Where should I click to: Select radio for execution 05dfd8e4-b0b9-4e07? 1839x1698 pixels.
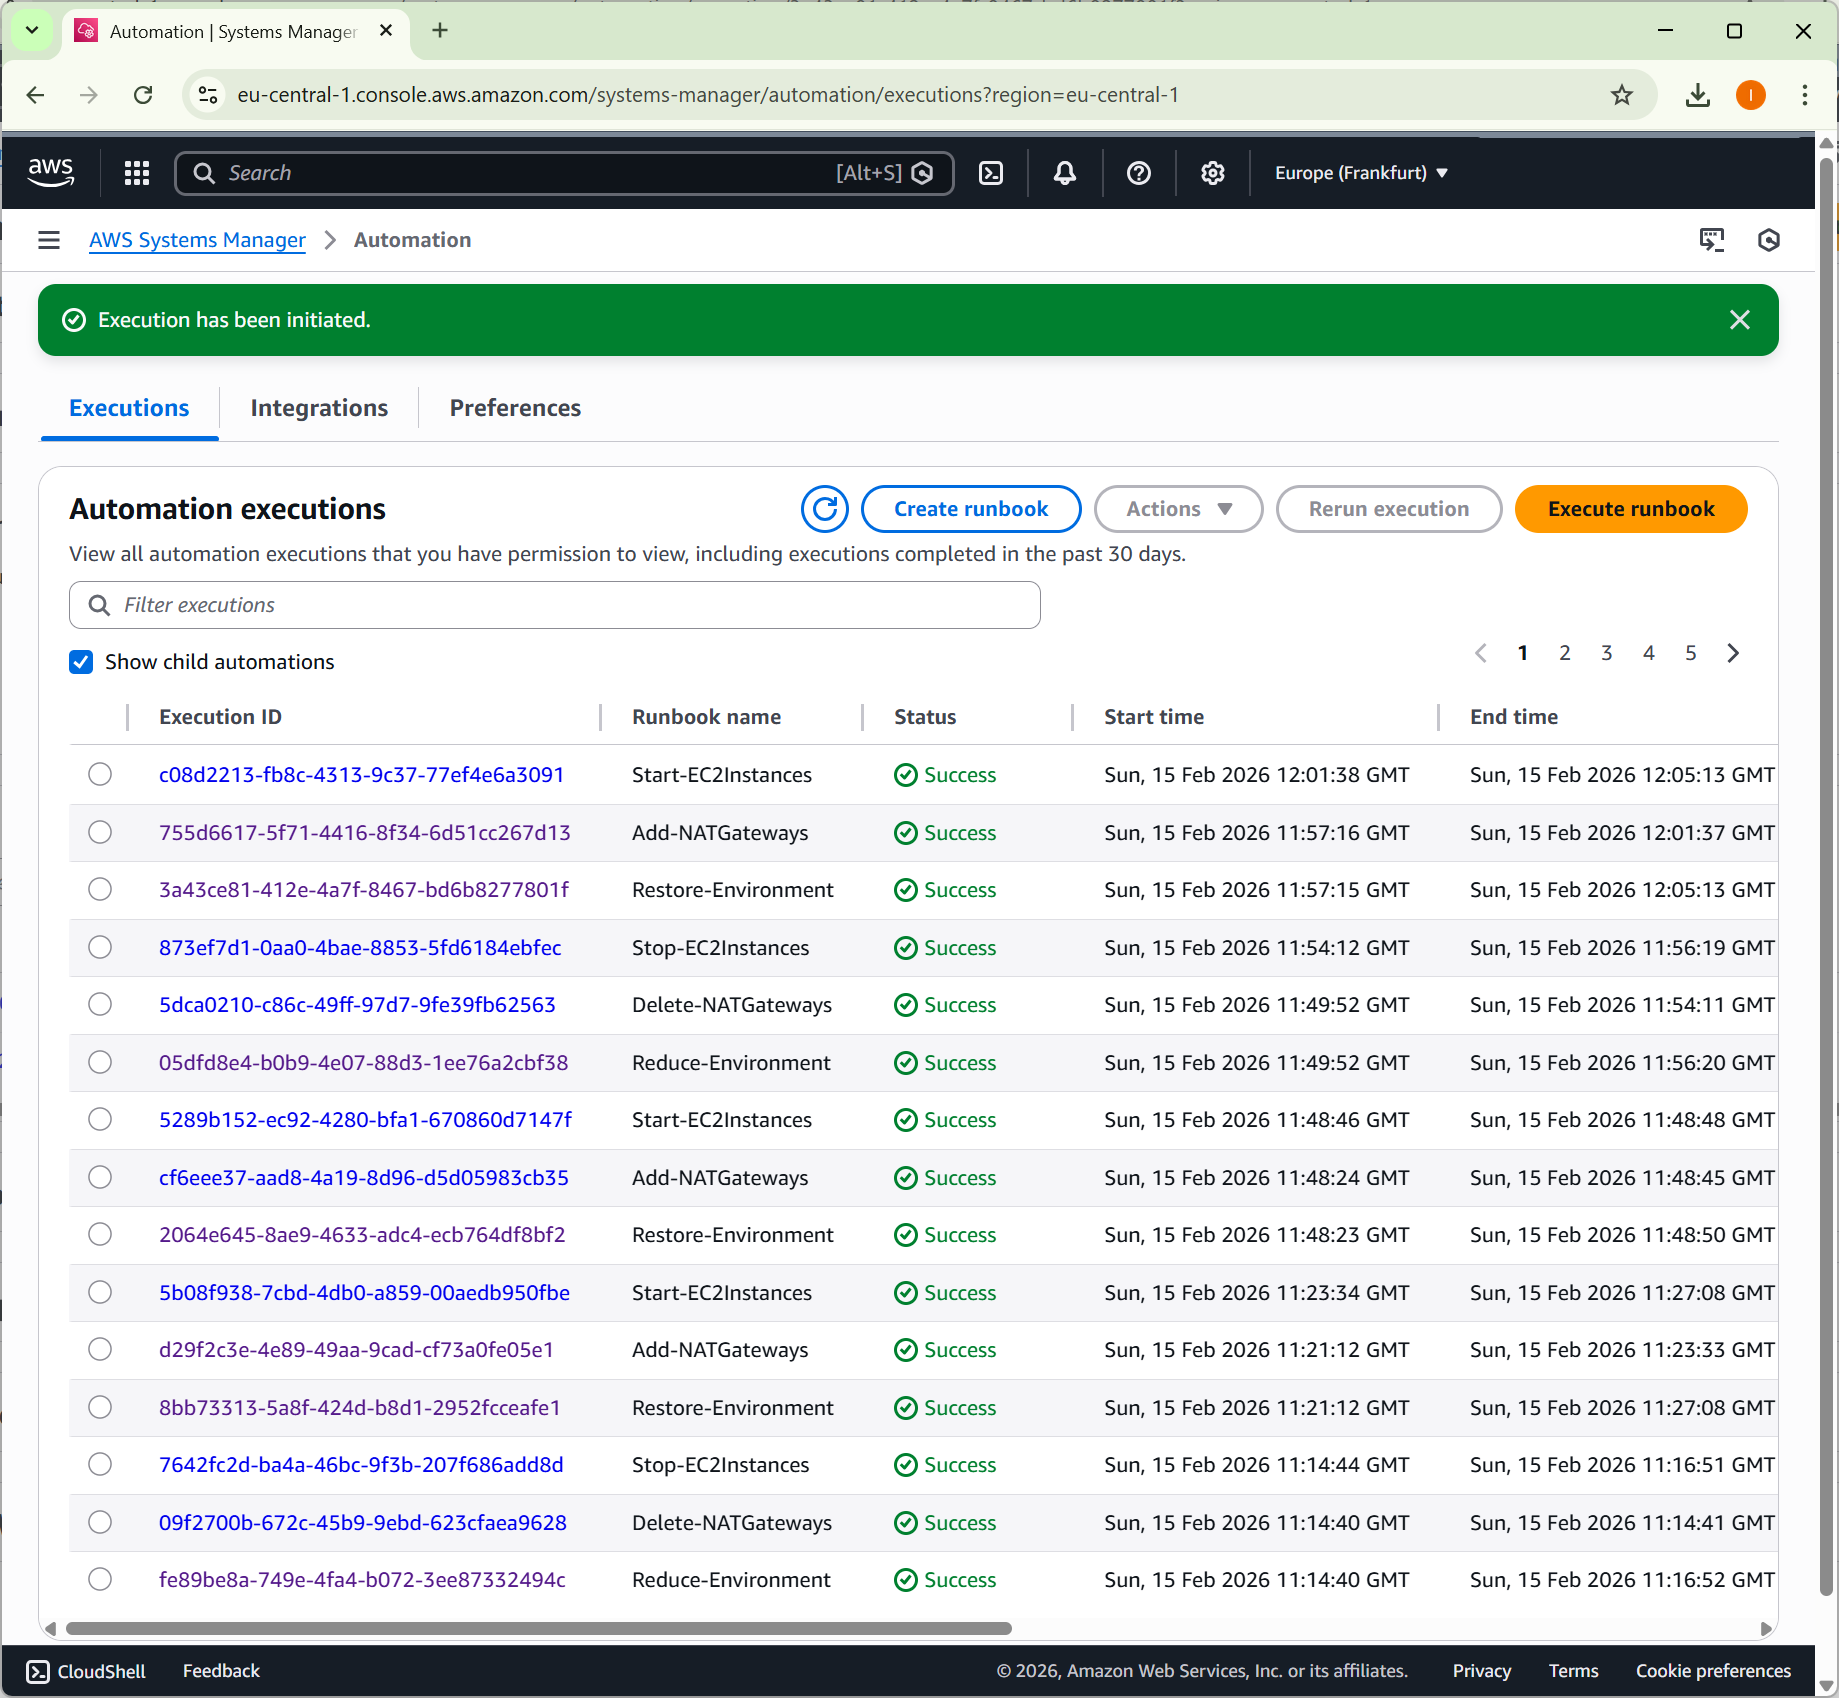(100, 1062)
